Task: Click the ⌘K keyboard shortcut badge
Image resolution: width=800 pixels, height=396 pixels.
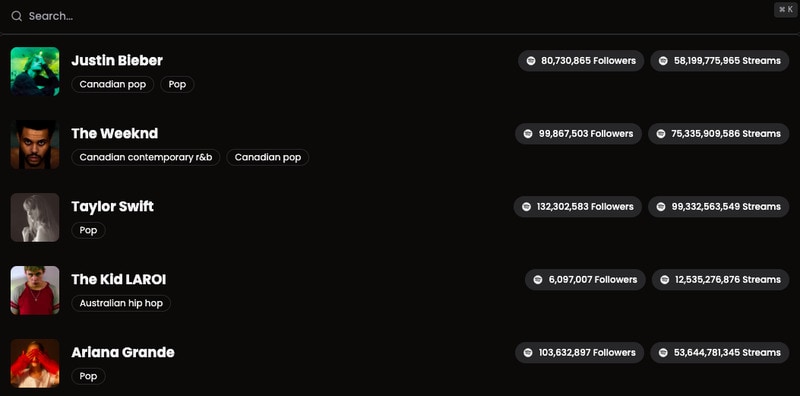Action: (786, 10)
